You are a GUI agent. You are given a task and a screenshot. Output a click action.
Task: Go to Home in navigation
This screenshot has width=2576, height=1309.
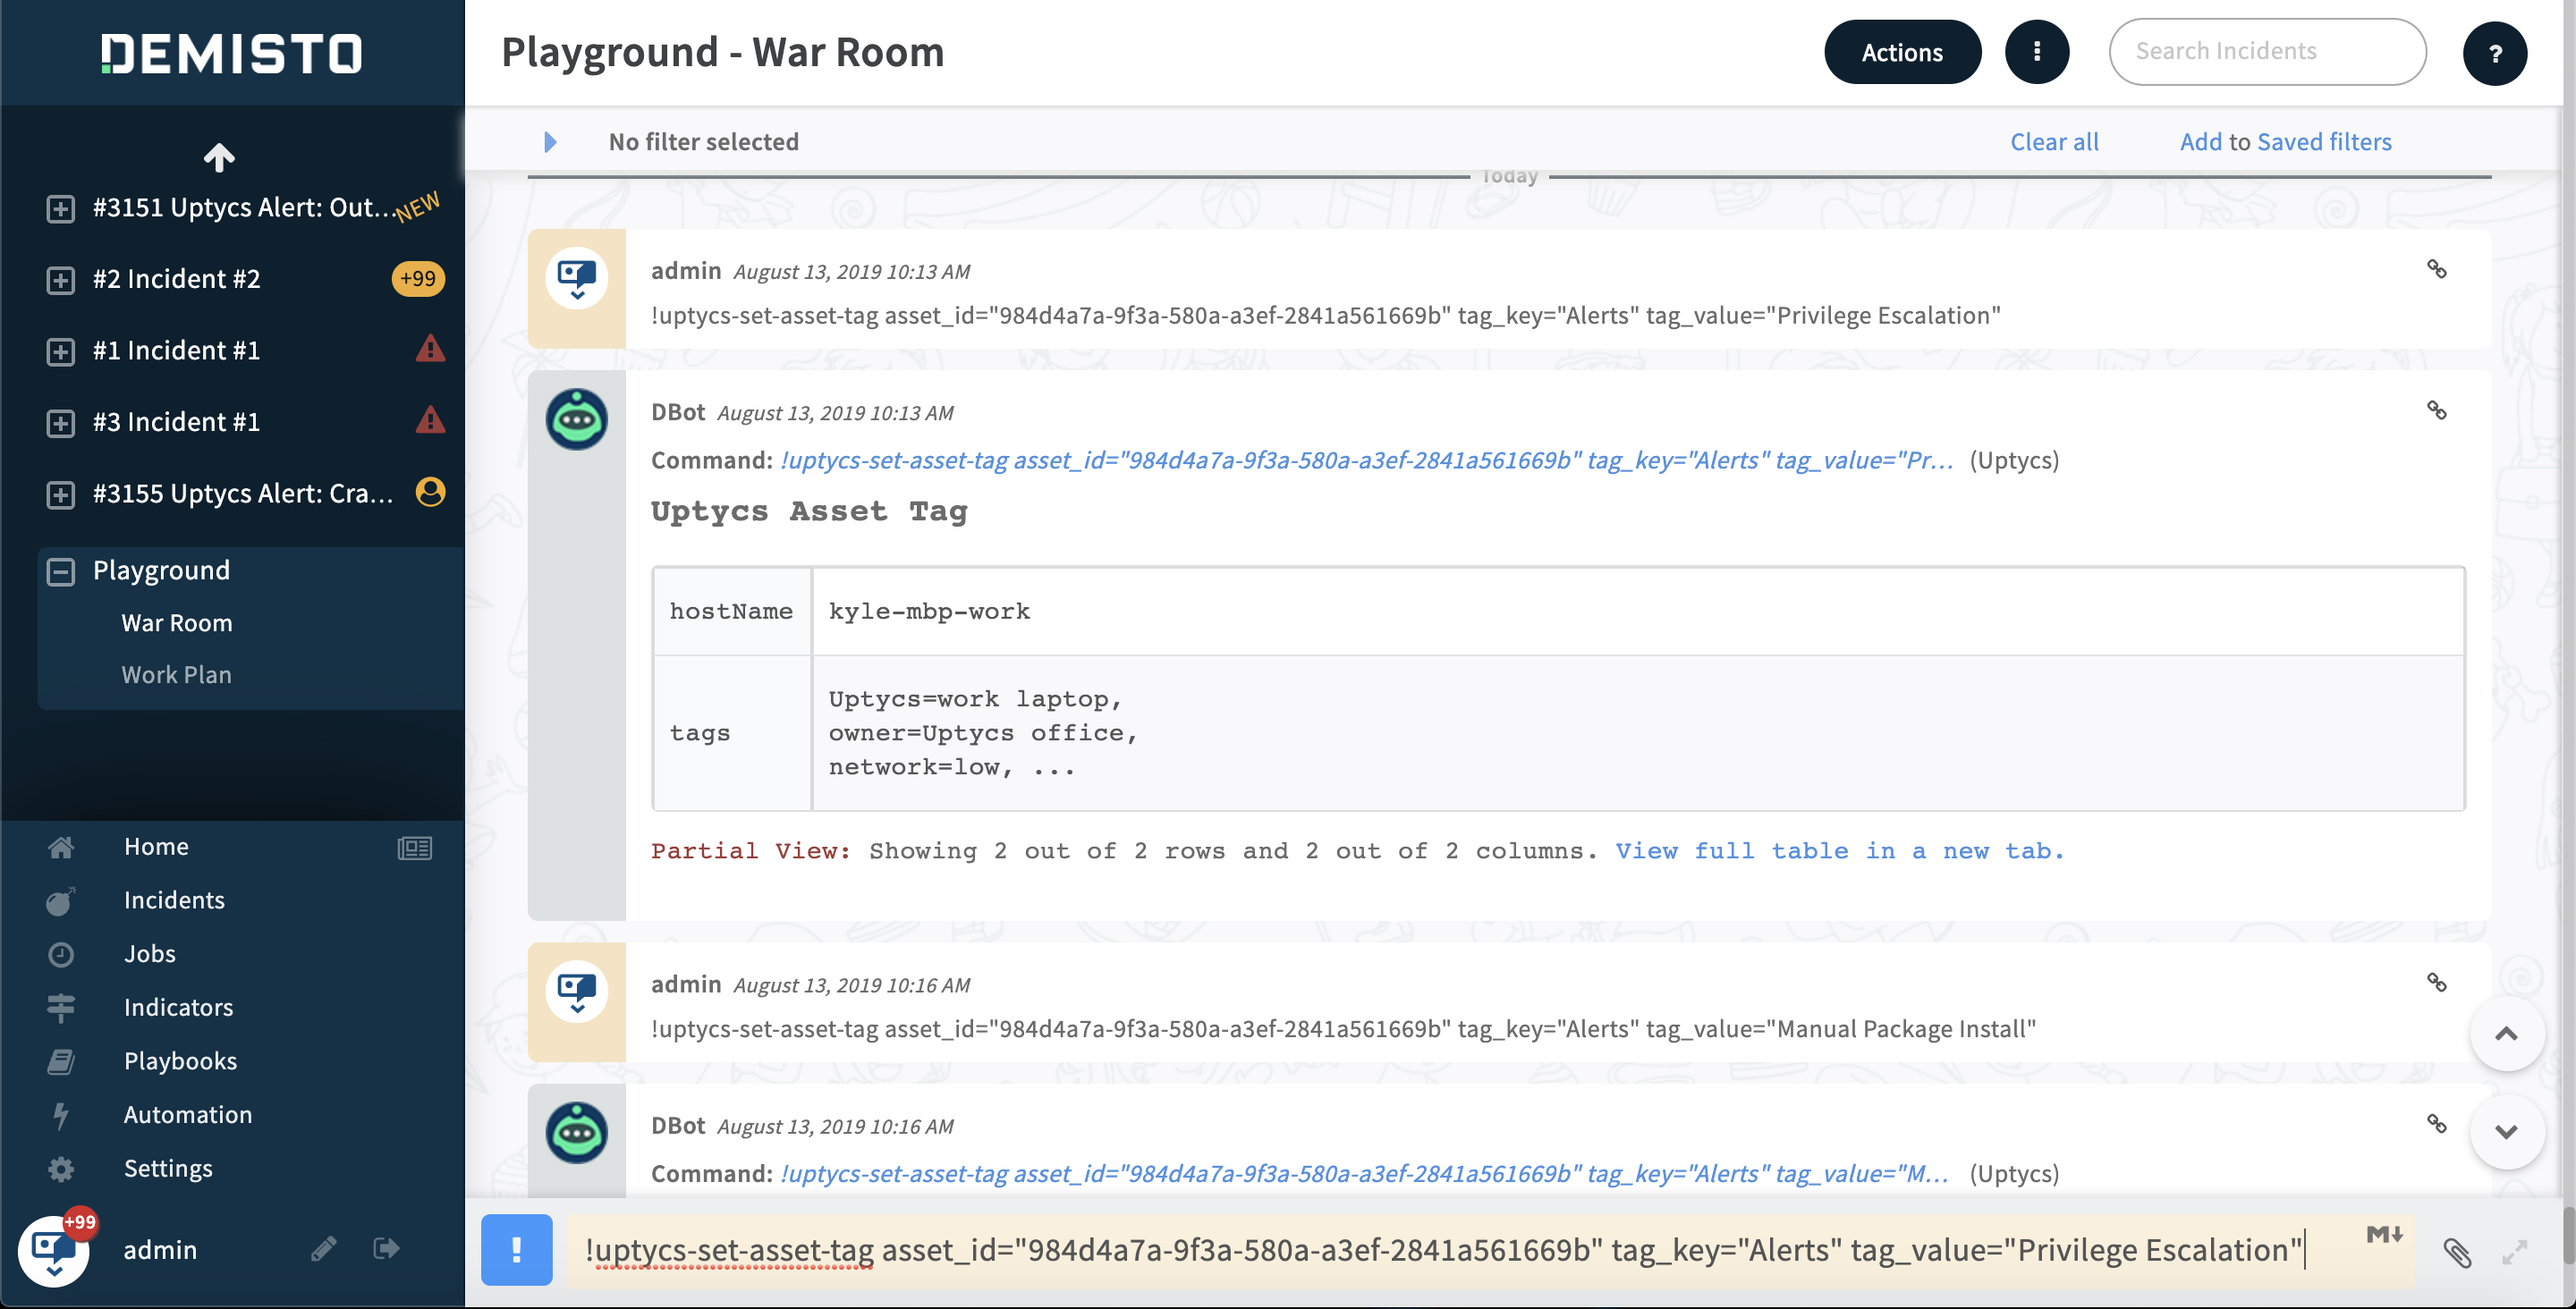(156, 846)
